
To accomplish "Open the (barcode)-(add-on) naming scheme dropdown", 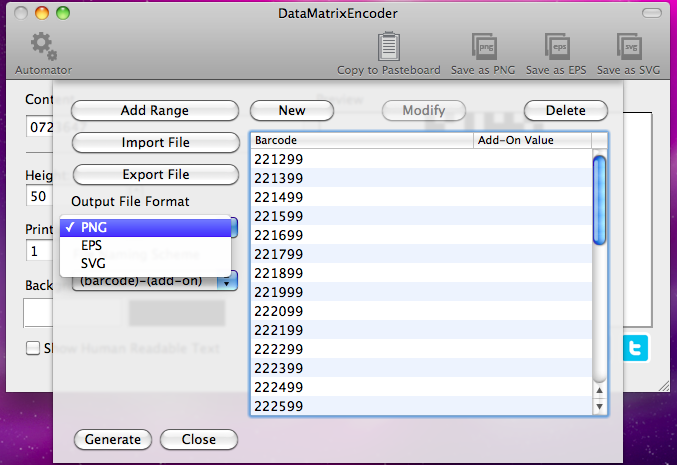I will tap(155, 281).
